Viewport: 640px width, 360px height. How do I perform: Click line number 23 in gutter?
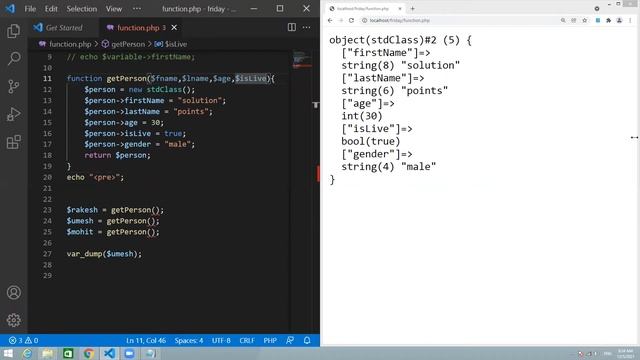(x=47, y=210)
